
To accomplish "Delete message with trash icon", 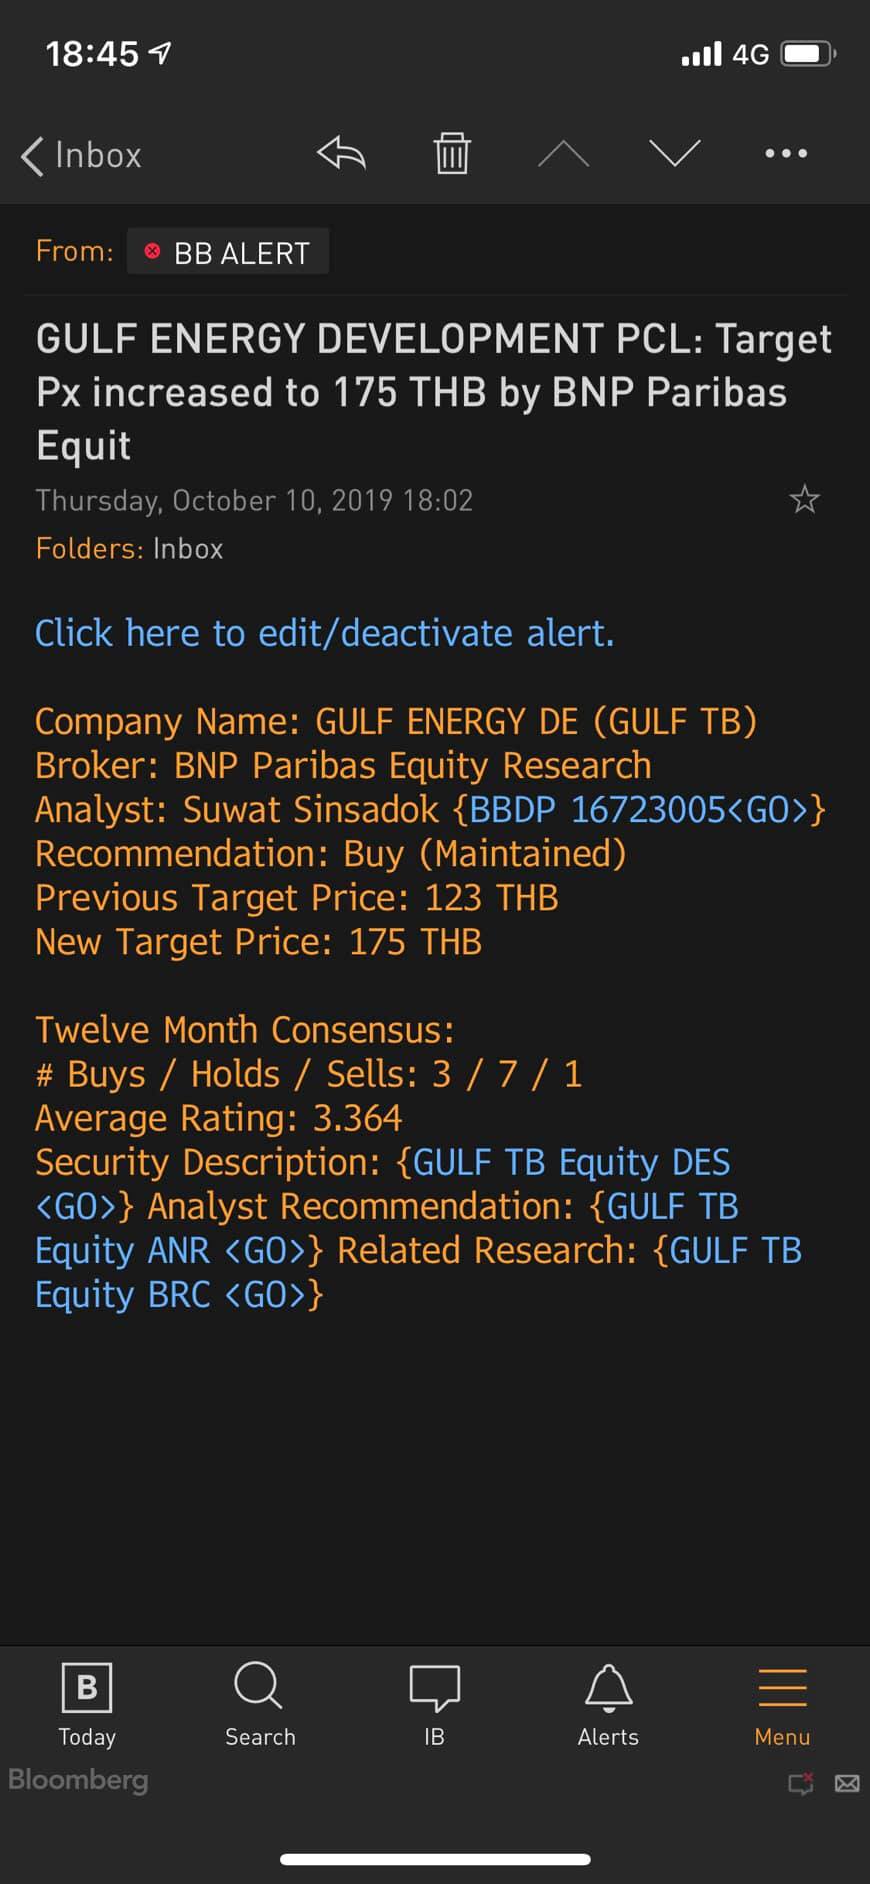I will tap(452, 154).
